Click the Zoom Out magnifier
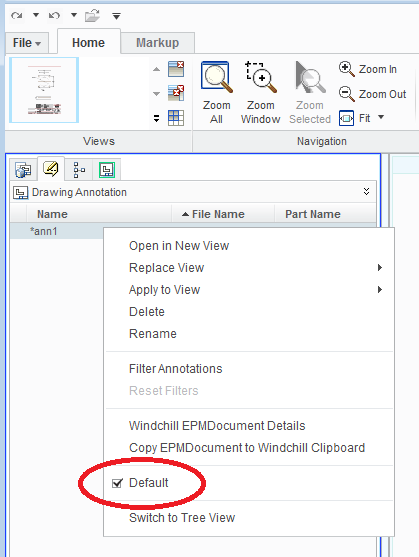419x557 pixels. click(346, 94)
